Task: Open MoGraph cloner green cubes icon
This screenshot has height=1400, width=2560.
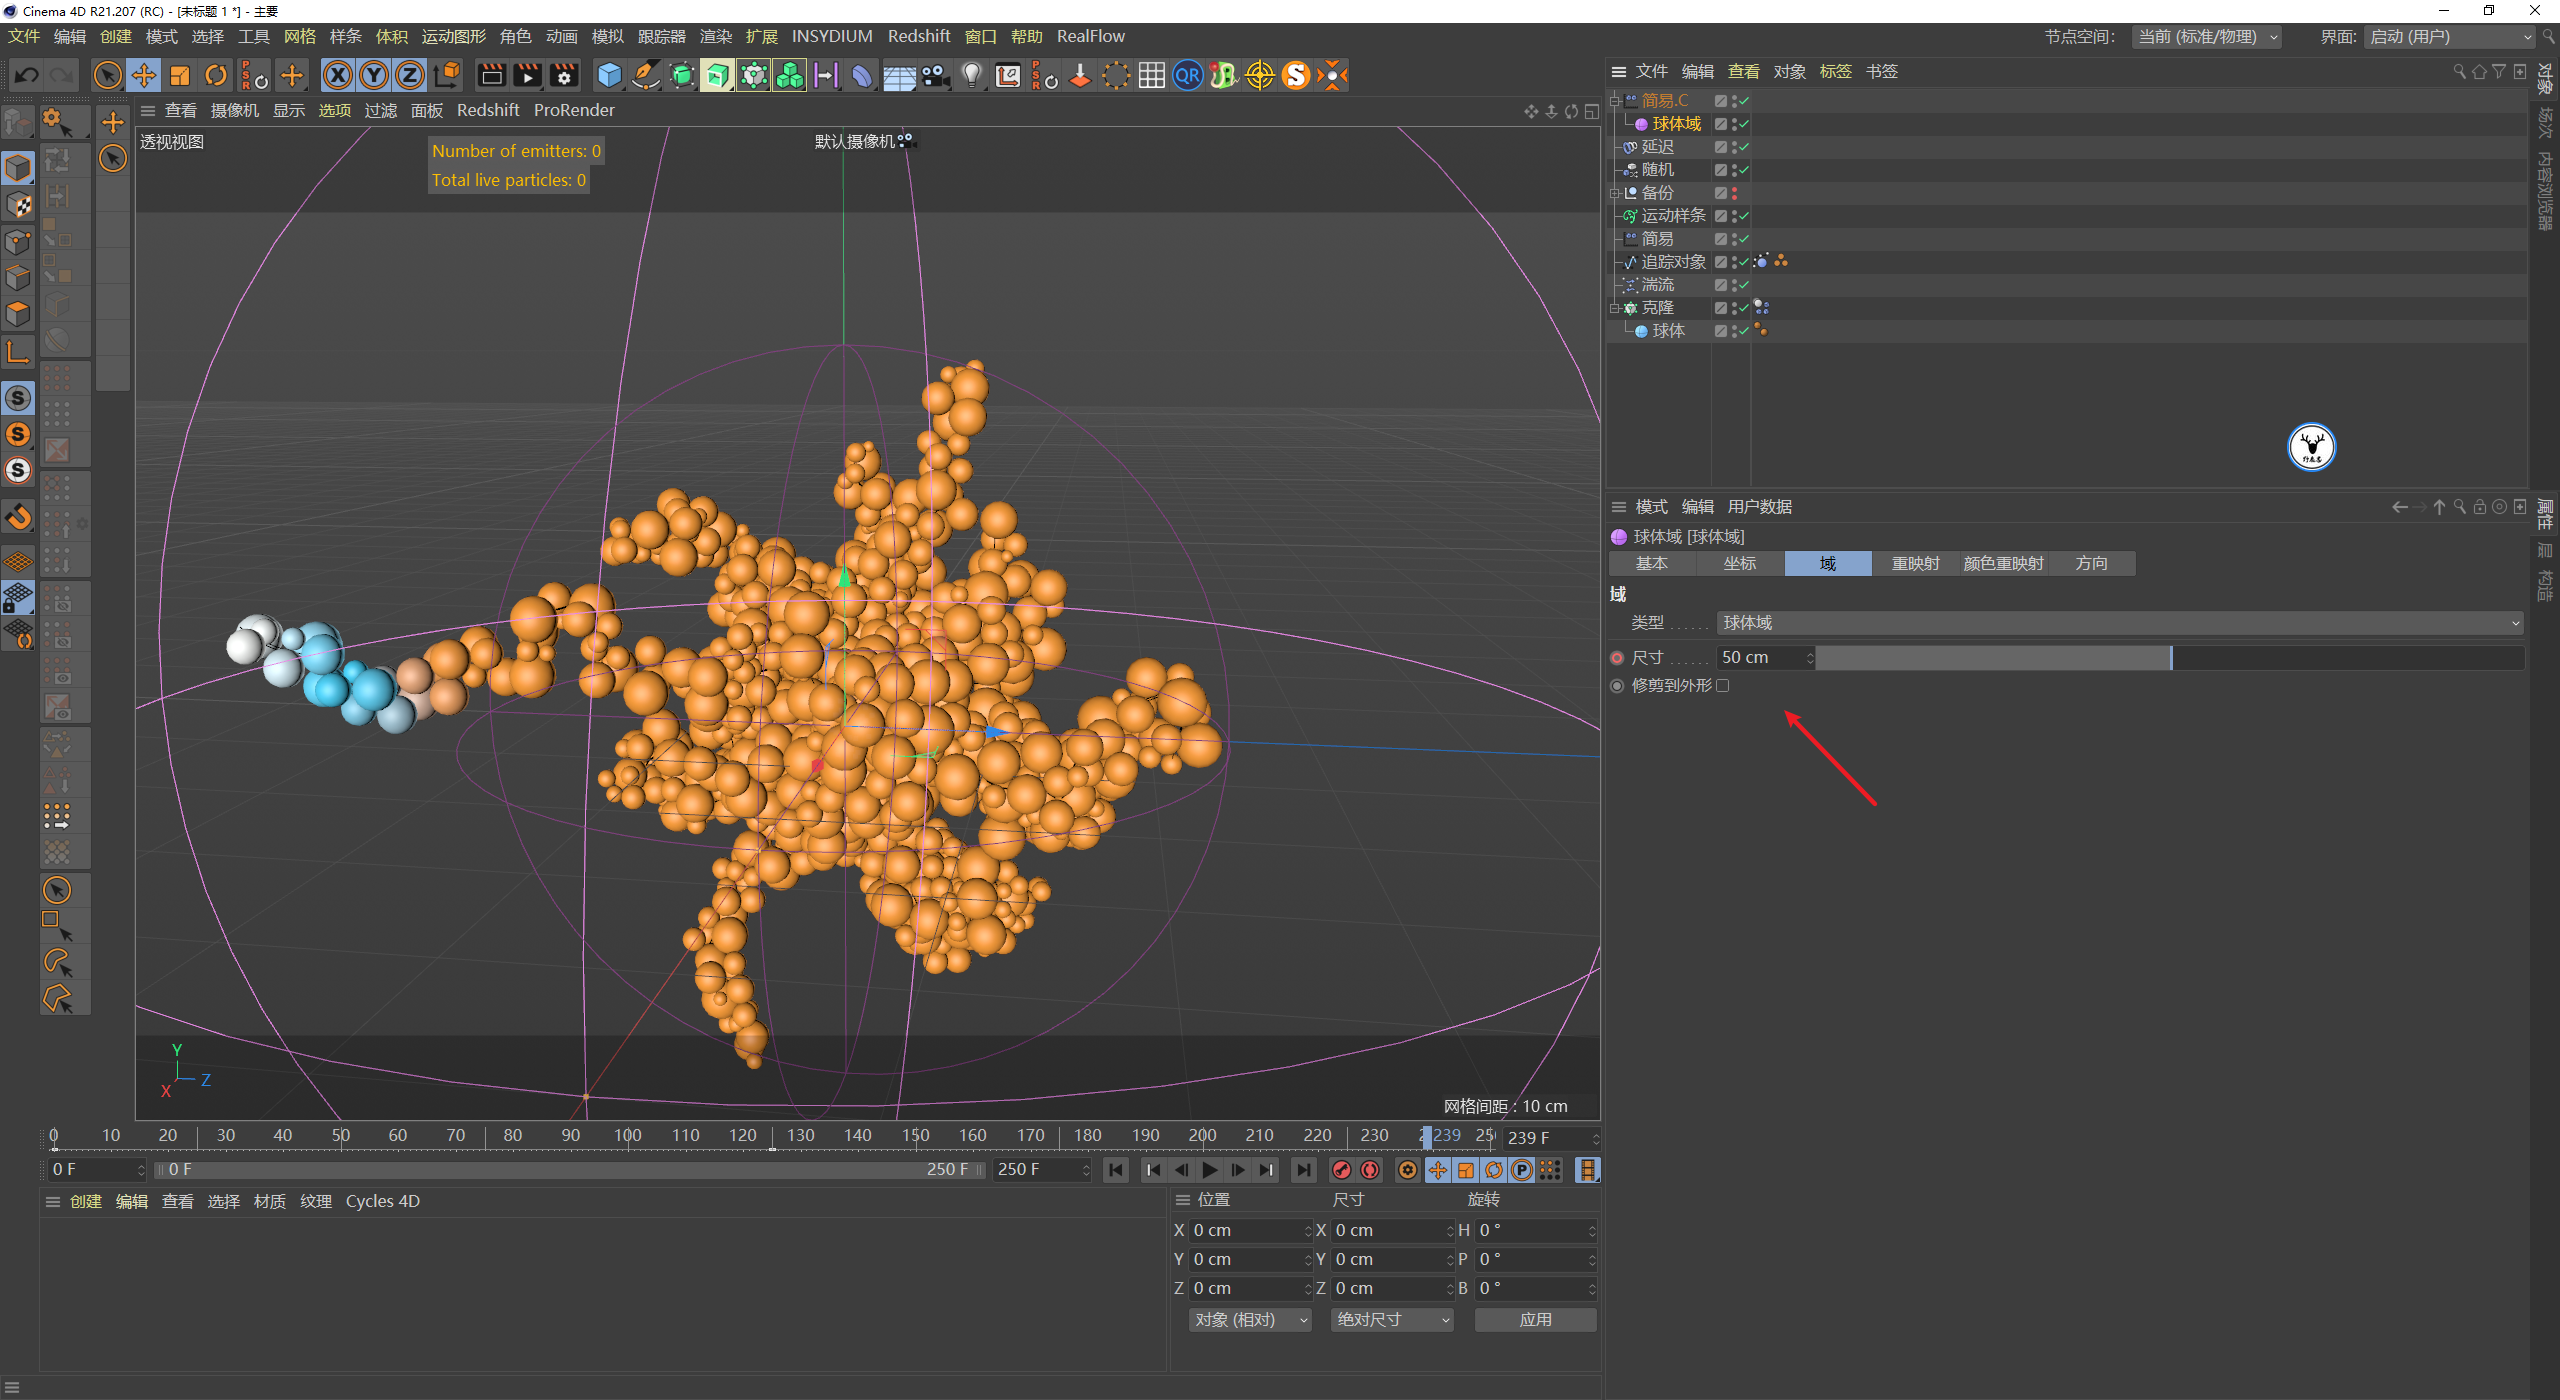Action: [x=790, y=75]
